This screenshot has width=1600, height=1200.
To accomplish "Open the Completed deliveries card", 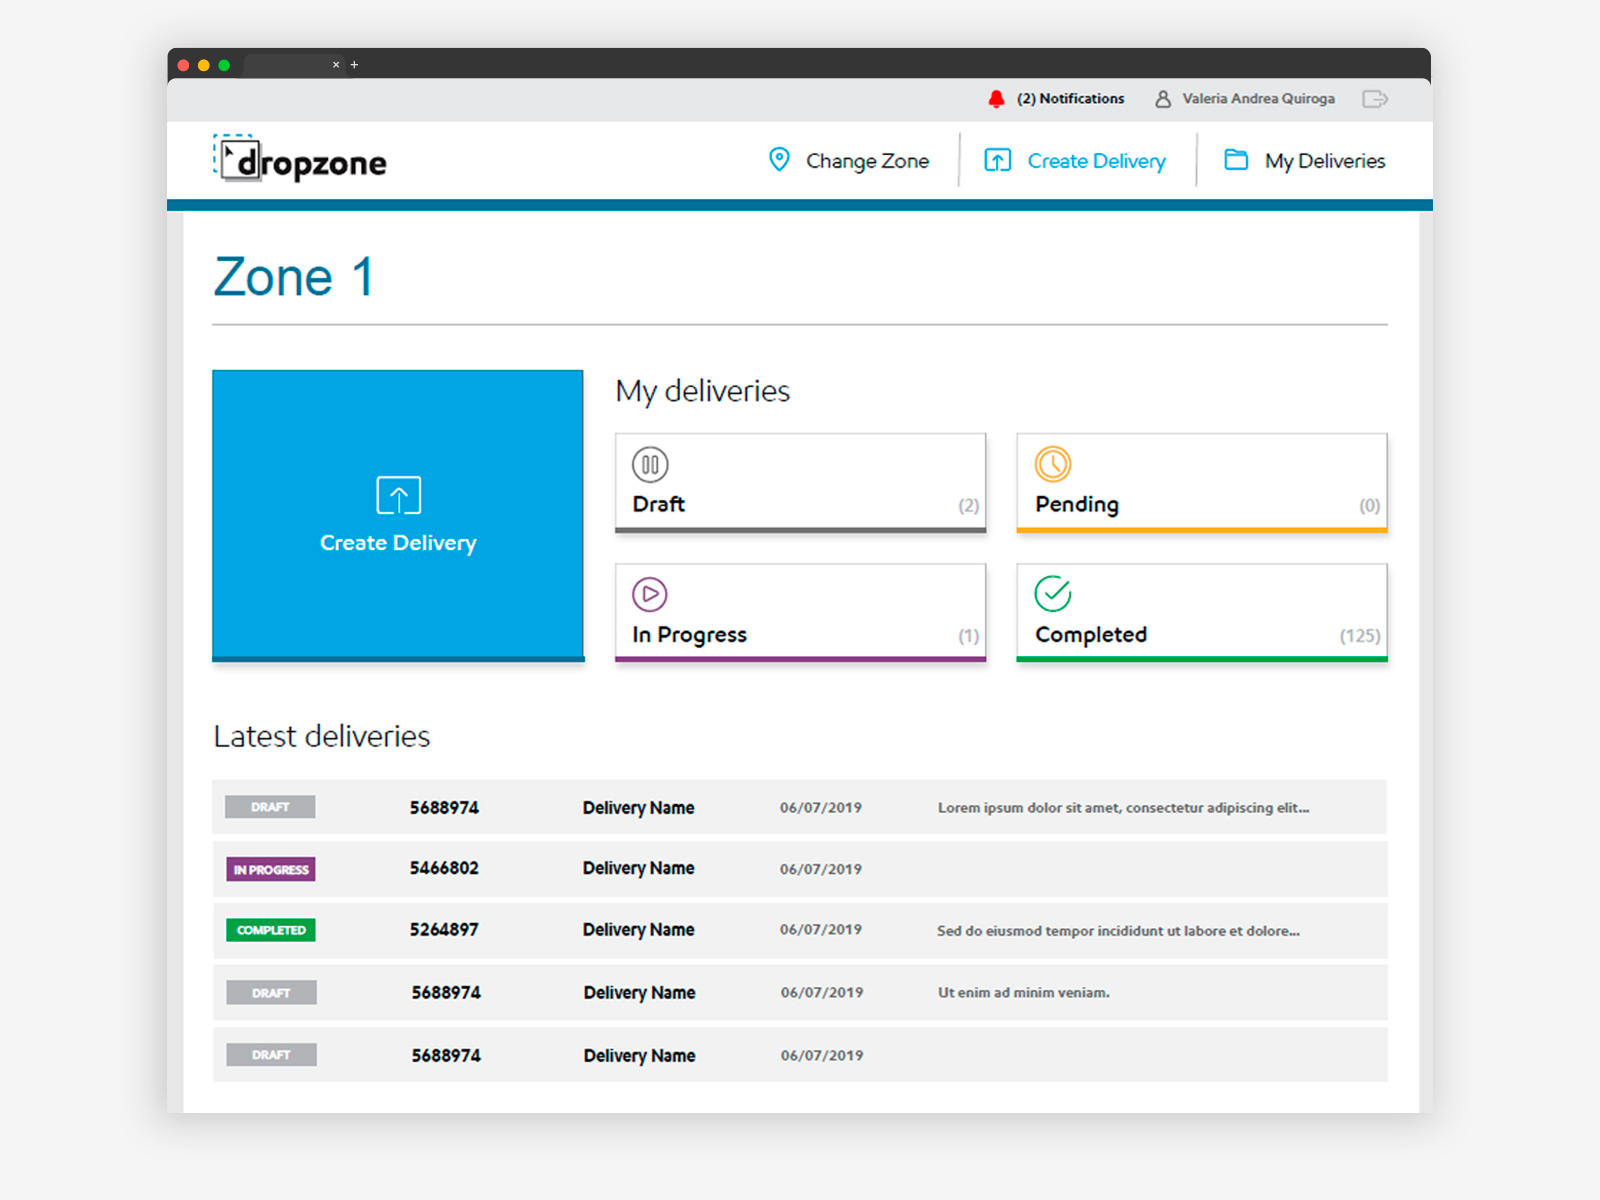I will (x=1201, y=613).
